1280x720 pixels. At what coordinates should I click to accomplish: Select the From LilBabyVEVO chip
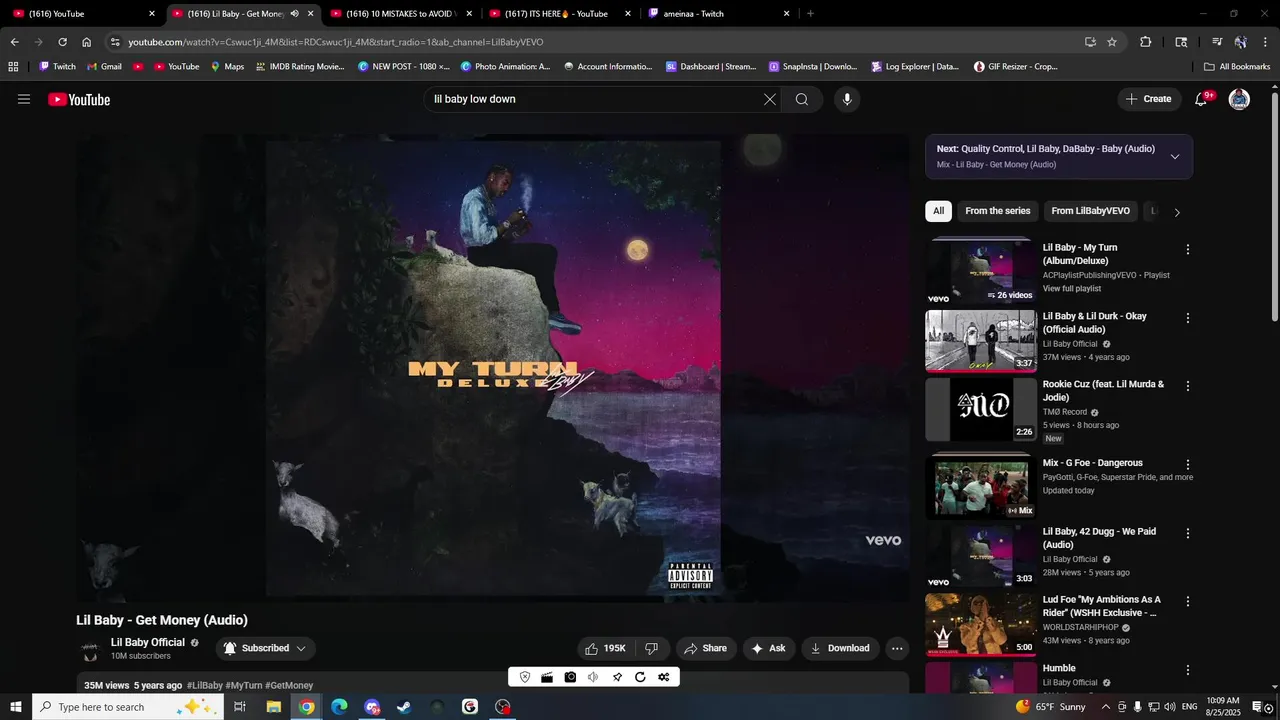pos(1090,211)
